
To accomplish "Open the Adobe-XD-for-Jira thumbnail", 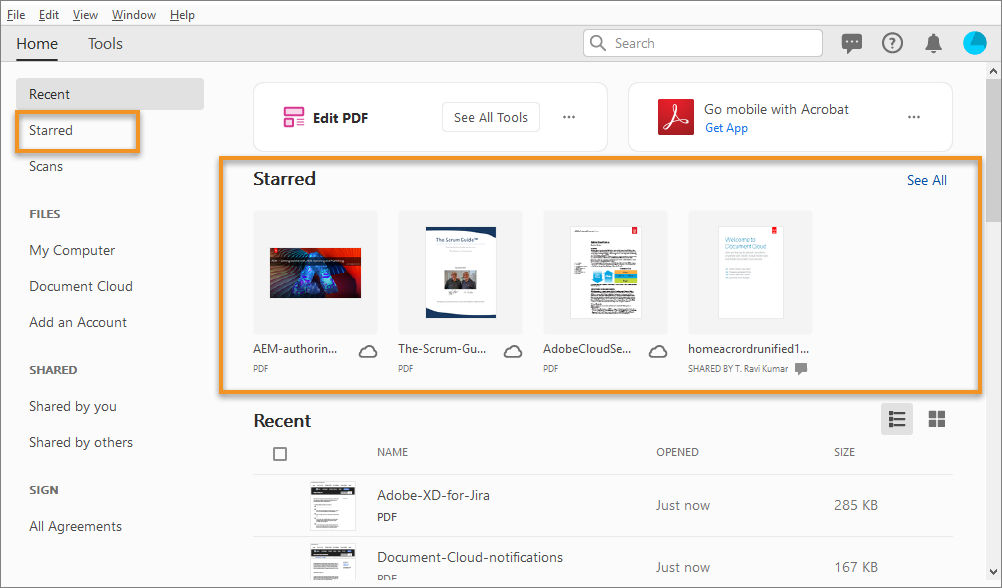I will [332, 506].
